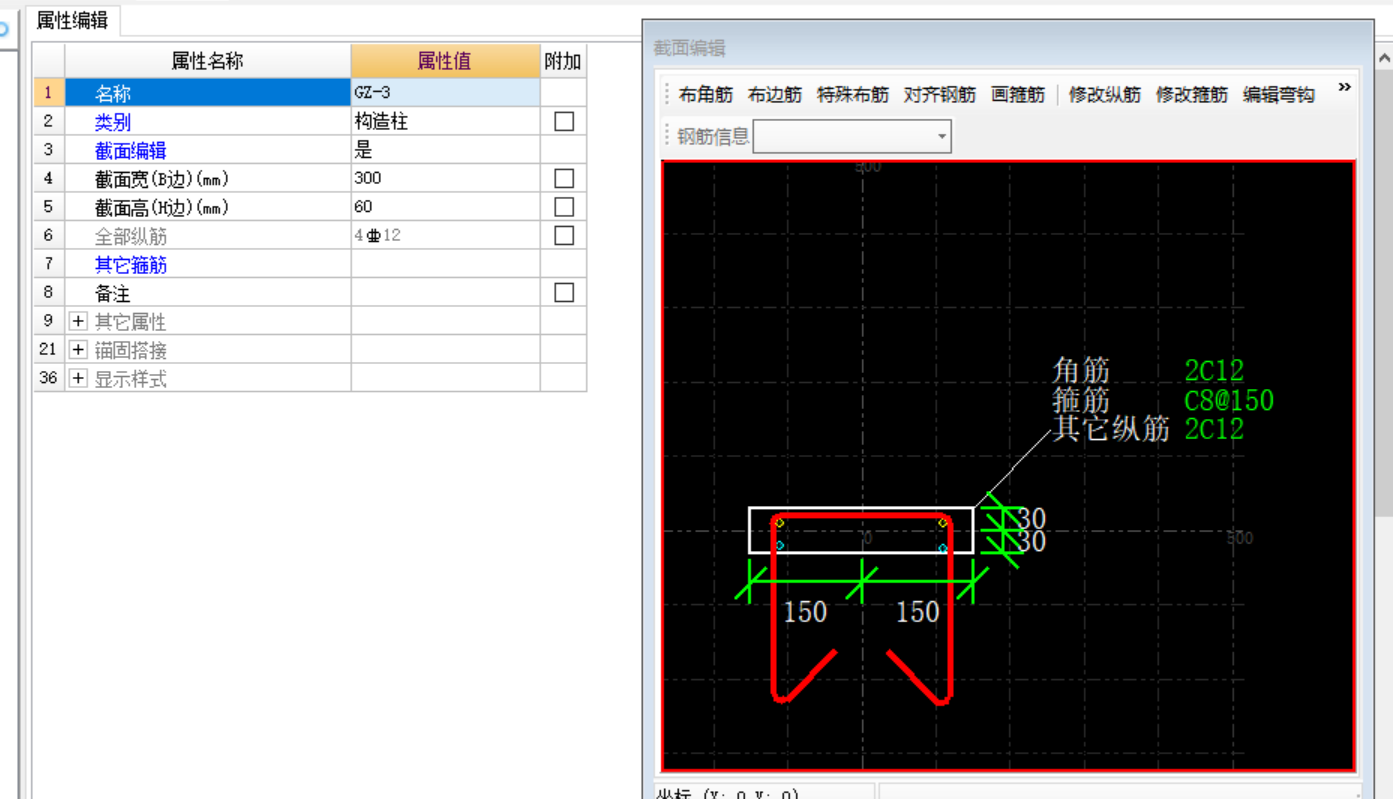Select the top-right yellow corner rebar point
This screenshot has height=799, width=1393.
tap(943, 522)
